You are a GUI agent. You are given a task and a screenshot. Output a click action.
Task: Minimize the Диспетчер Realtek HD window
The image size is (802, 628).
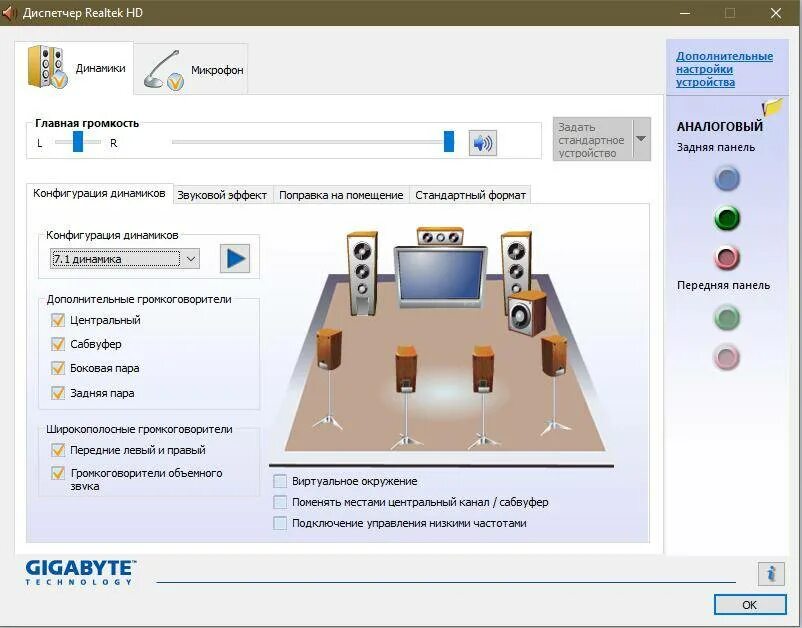point(685,13)
